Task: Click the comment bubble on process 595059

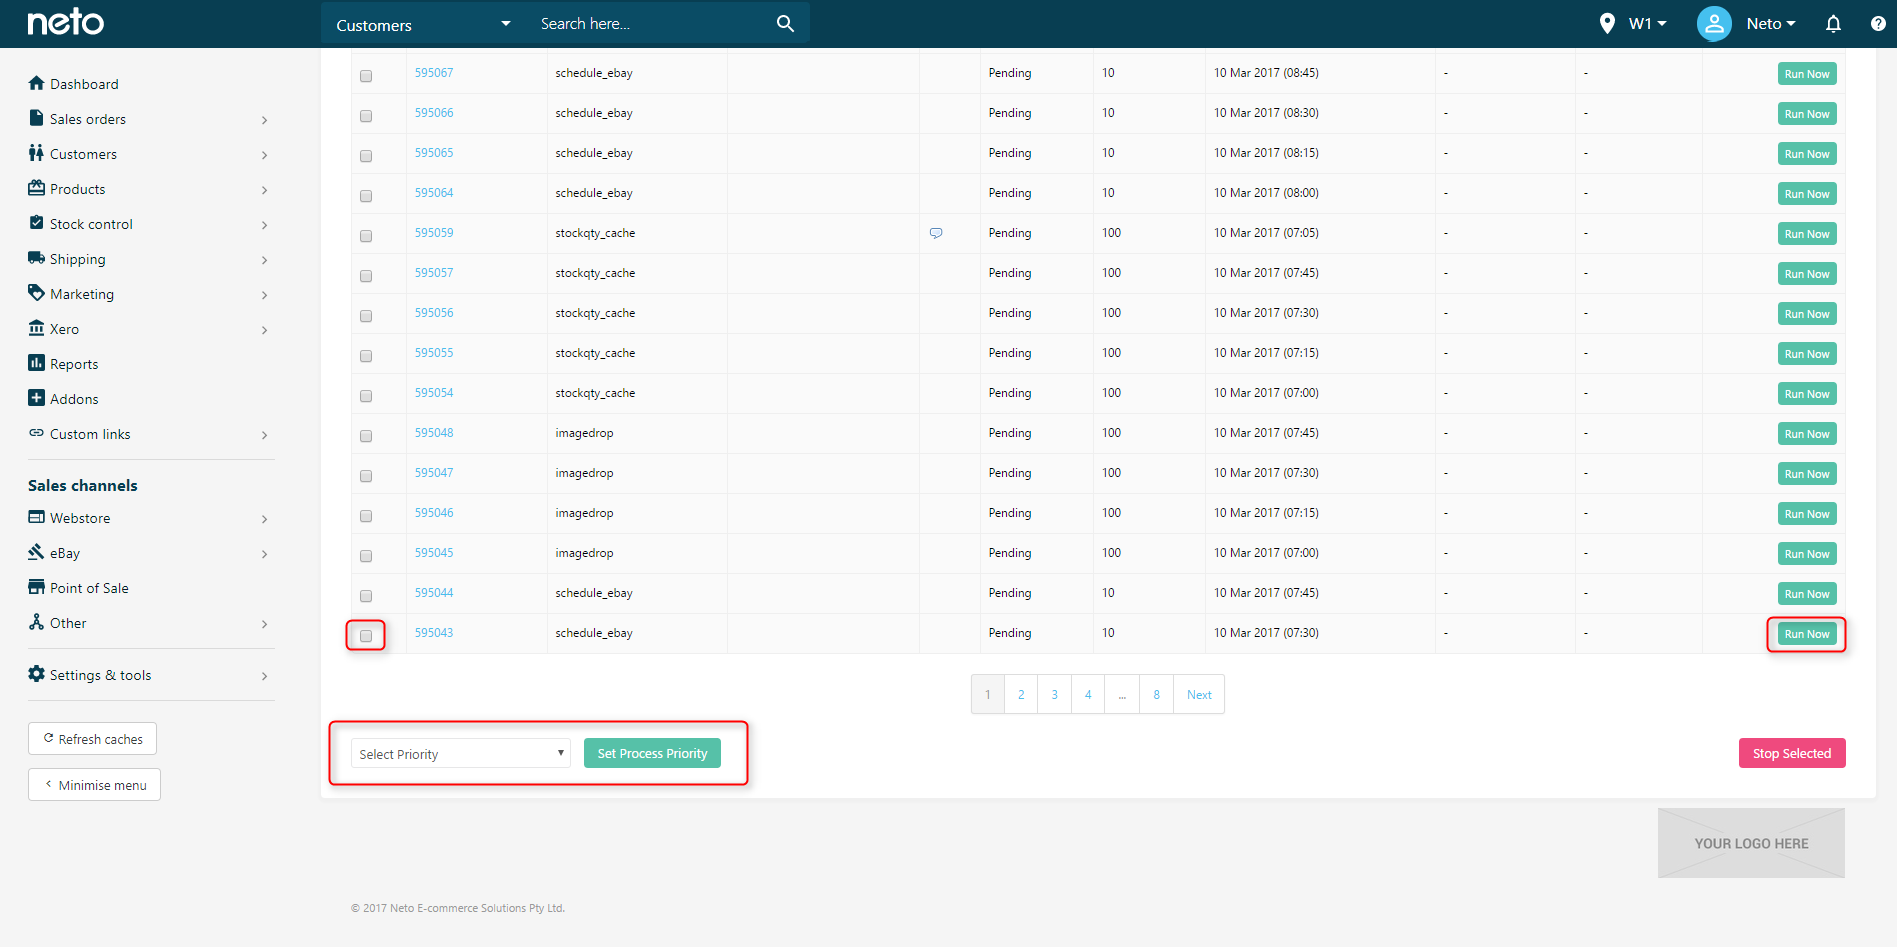Action: 936,233
